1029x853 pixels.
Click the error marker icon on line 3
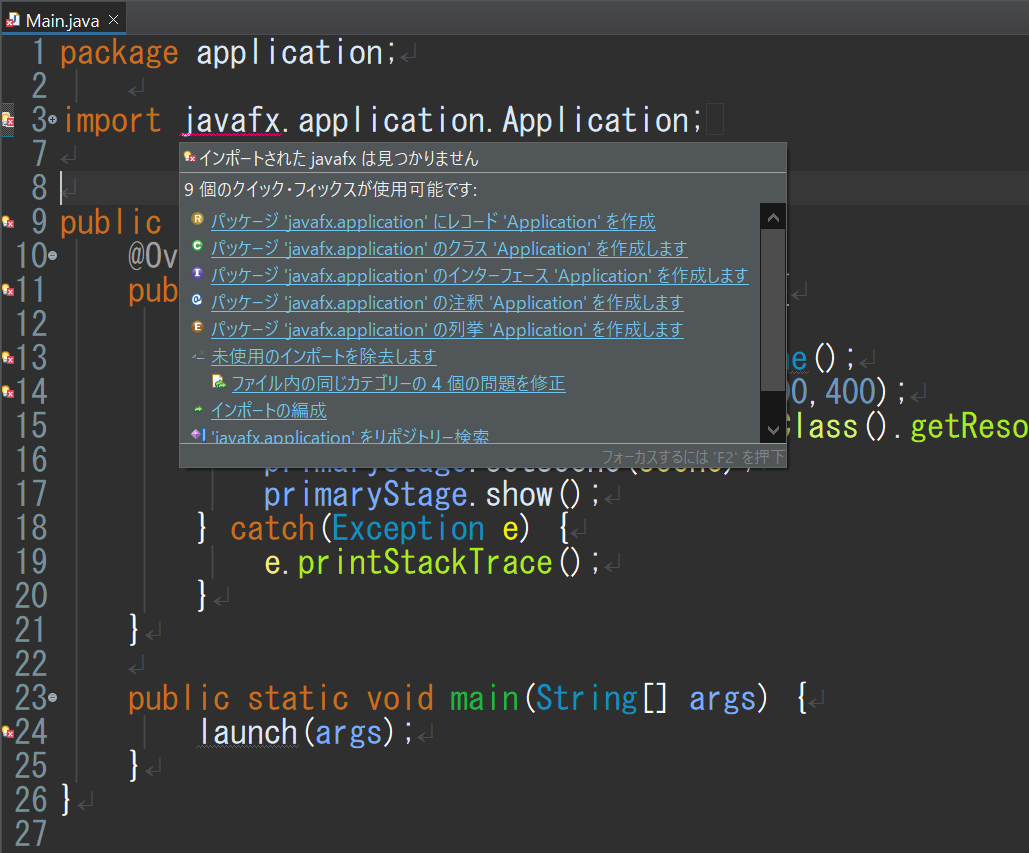tap(6, 121)
